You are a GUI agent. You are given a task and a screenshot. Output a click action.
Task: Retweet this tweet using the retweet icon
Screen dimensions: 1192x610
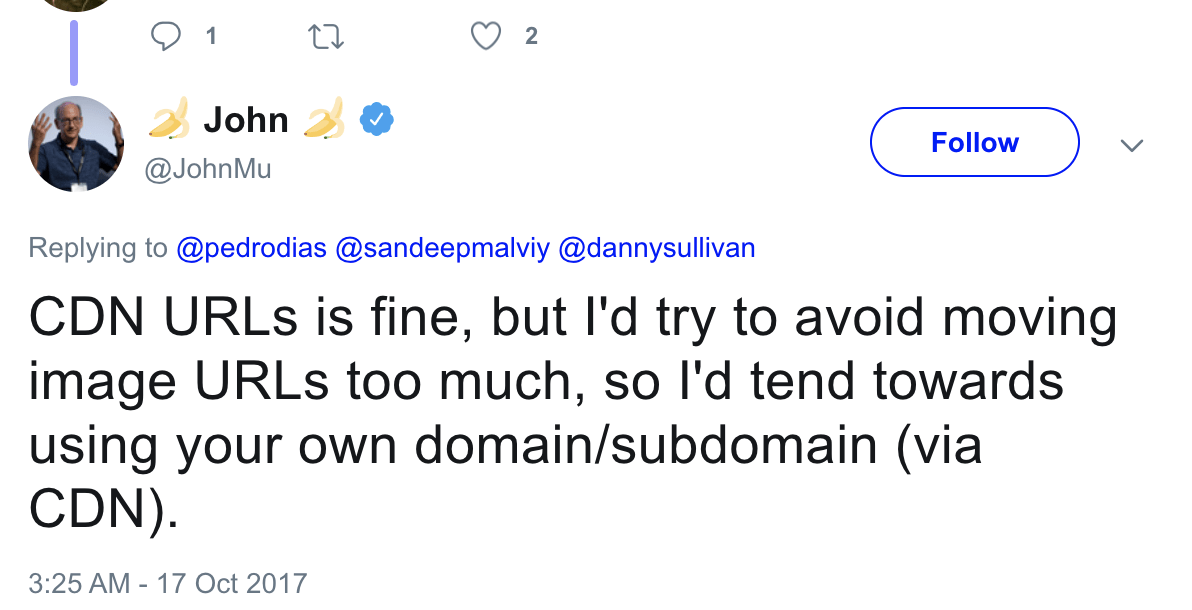[x=326, y=36]
